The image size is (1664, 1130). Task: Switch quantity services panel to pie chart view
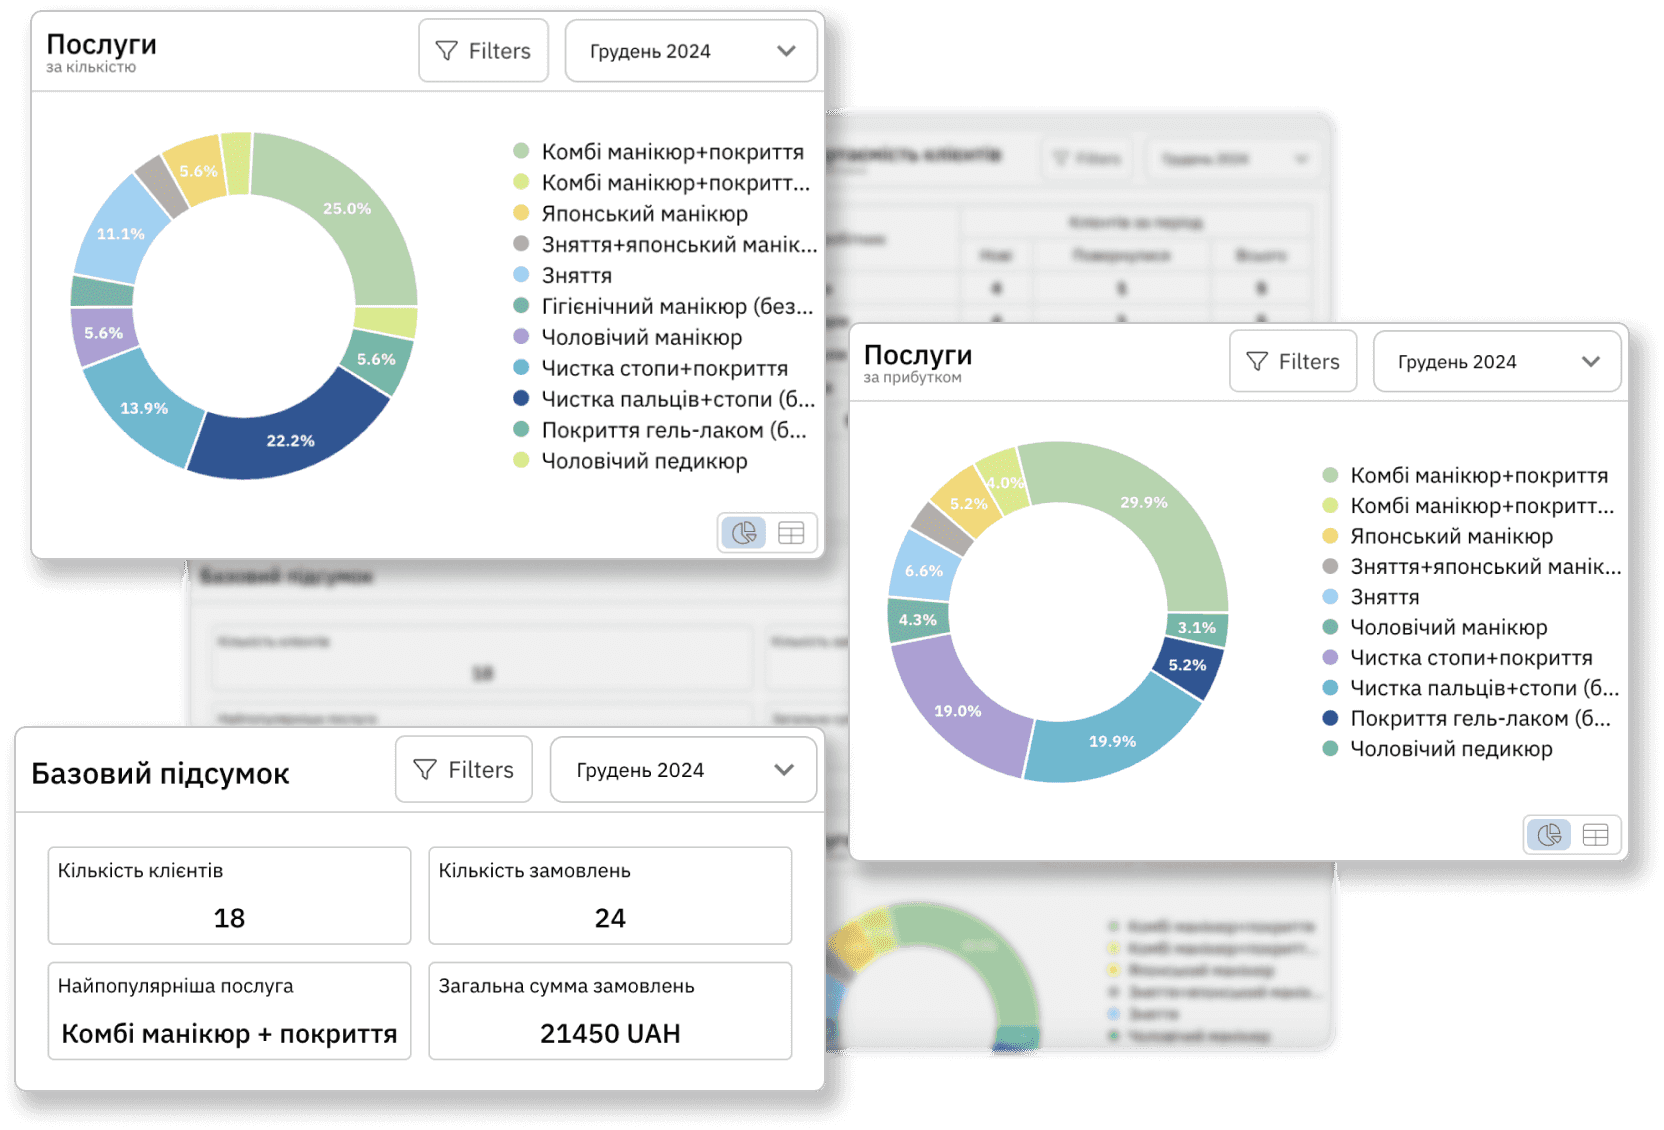pos(744,533)
